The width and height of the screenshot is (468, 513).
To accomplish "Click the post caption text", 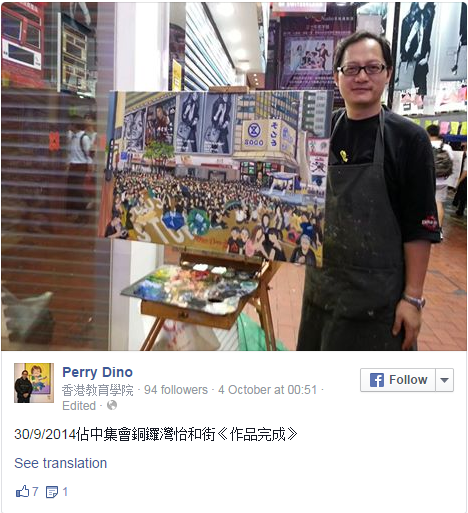I will click(156, 435).
